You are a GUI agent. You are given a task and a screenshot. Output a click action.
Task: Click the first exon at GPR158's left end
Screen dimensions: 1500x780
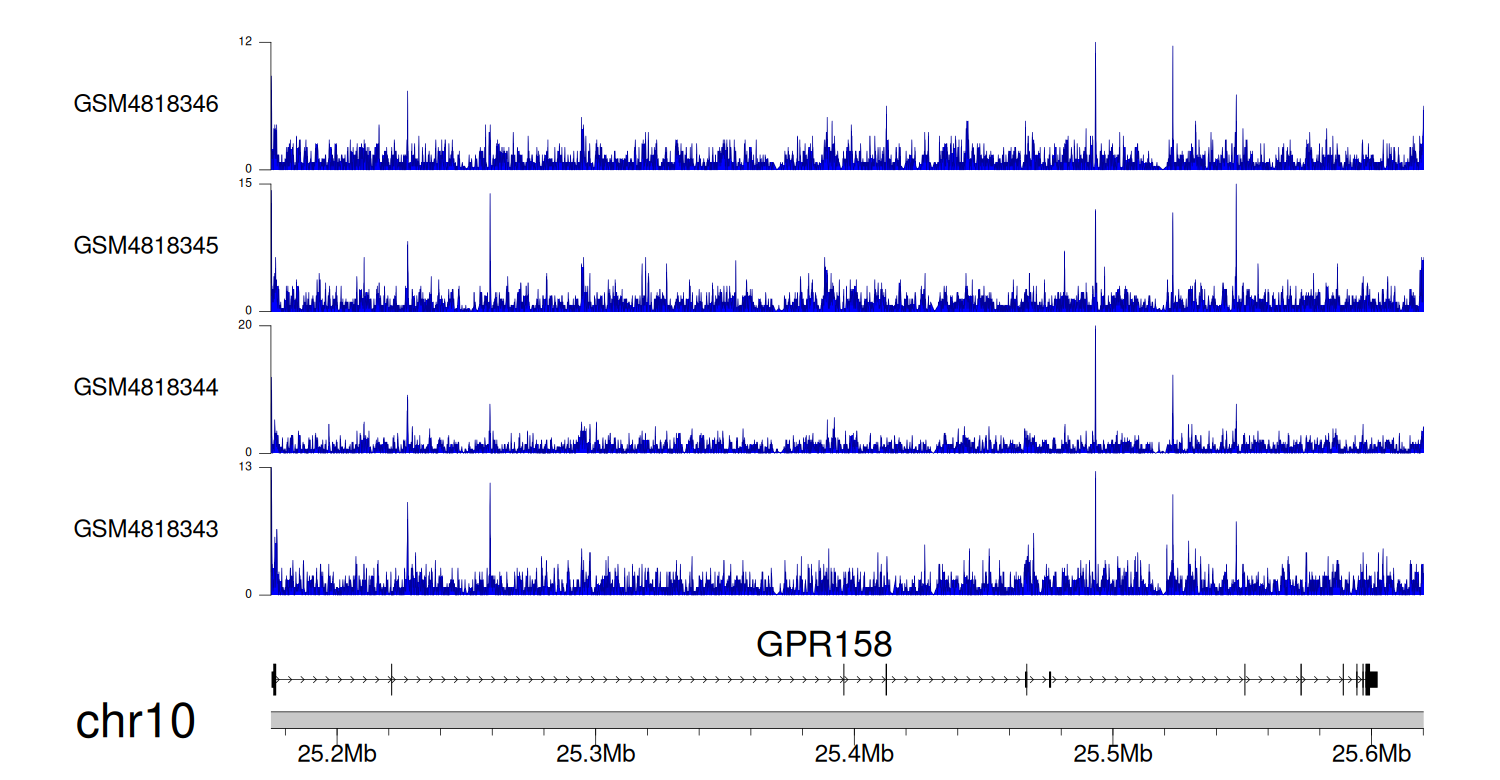pyautogui.click(x=274, y=679)
